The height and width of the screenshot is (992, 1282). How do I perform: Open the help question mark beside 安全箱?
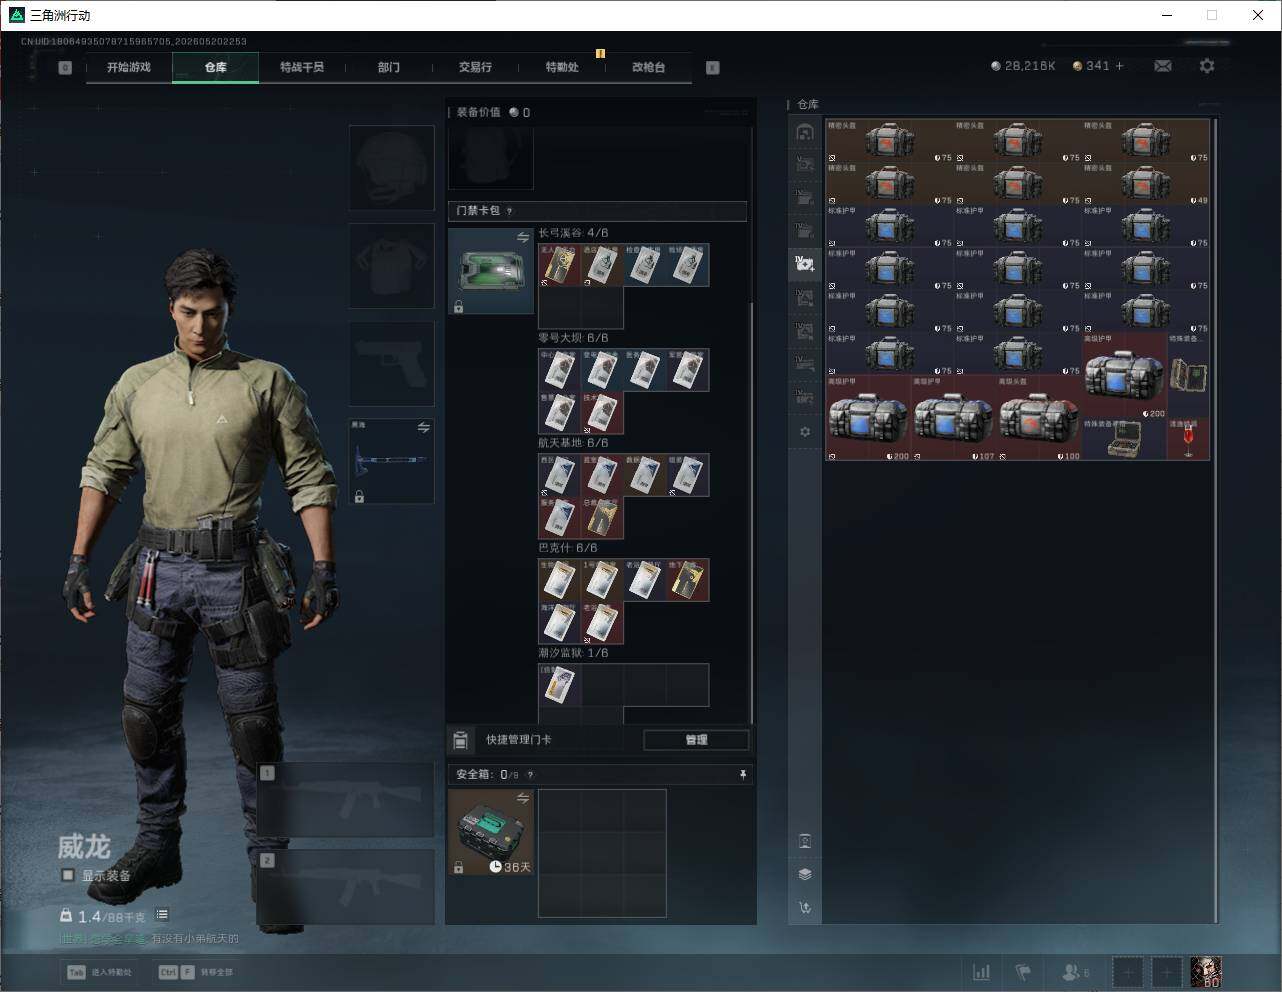click(x=530, y=774)
